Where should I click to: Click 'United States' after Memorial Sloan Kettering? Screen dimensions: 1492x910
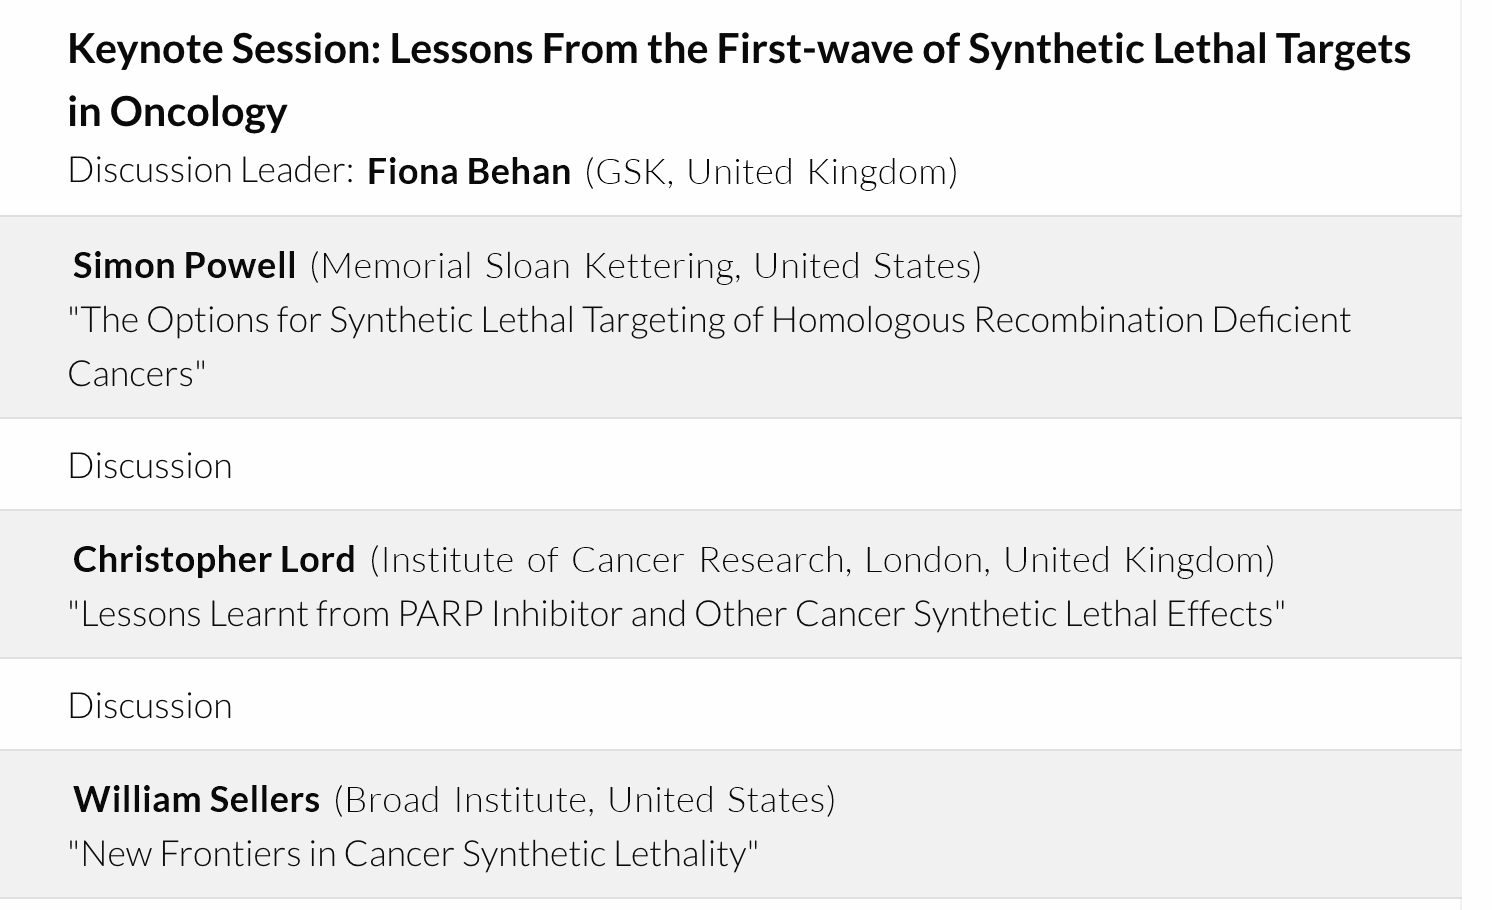click(866, 265)
